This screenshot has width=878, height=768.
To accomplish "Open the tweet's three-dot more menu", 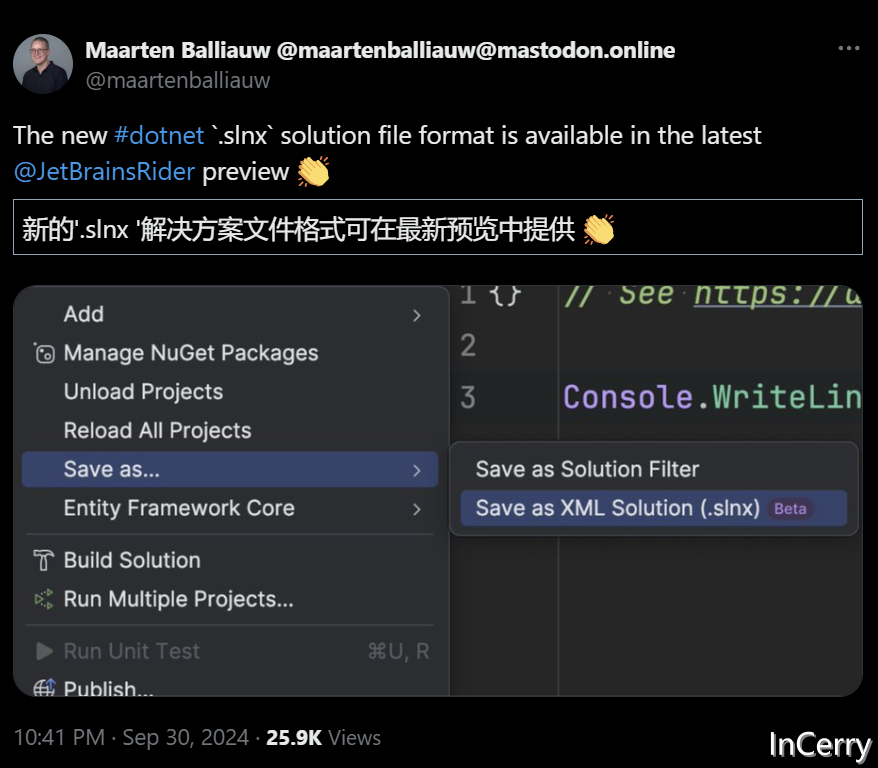I will pos(848,49).
